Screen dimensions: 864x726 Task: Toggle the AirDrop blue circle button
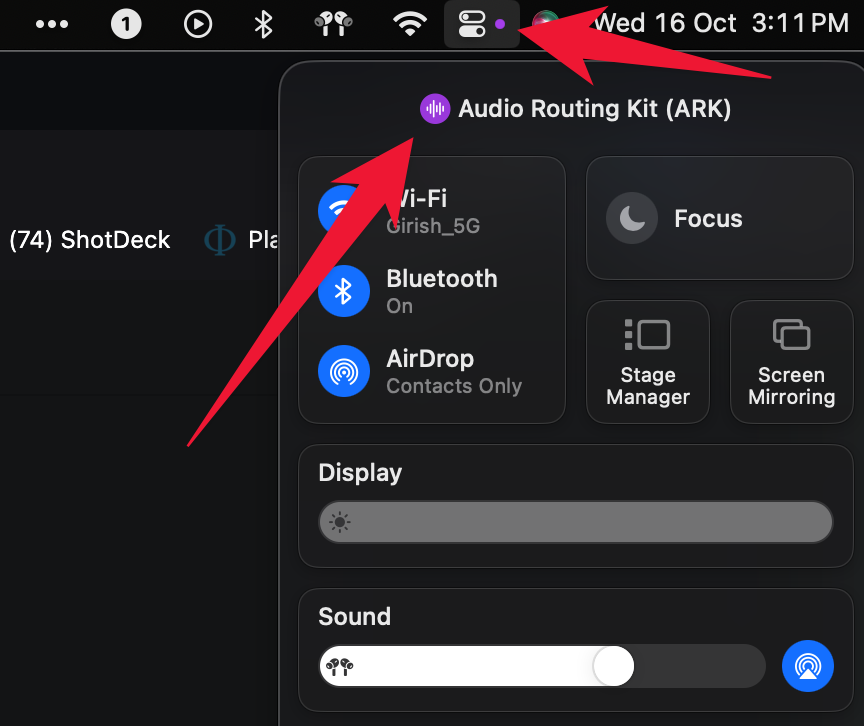[344, 371]
